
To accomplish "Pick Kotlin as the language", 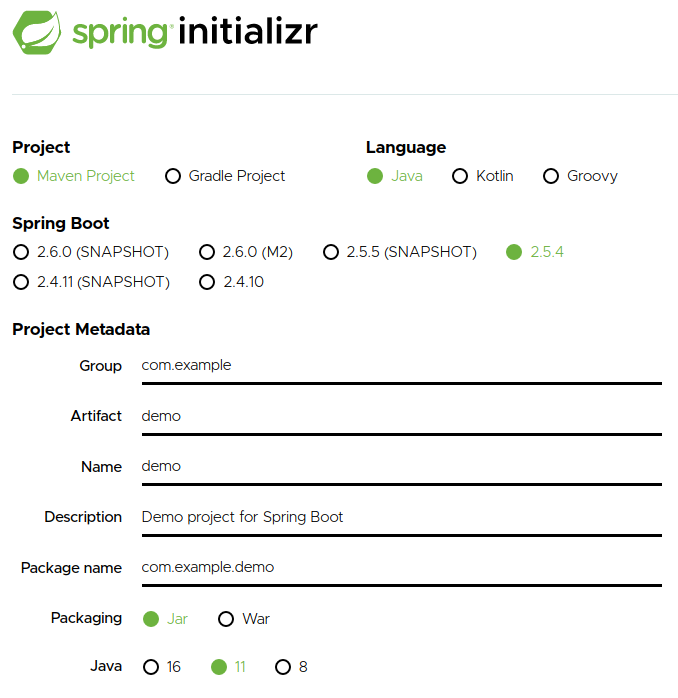I will point(460,176).
